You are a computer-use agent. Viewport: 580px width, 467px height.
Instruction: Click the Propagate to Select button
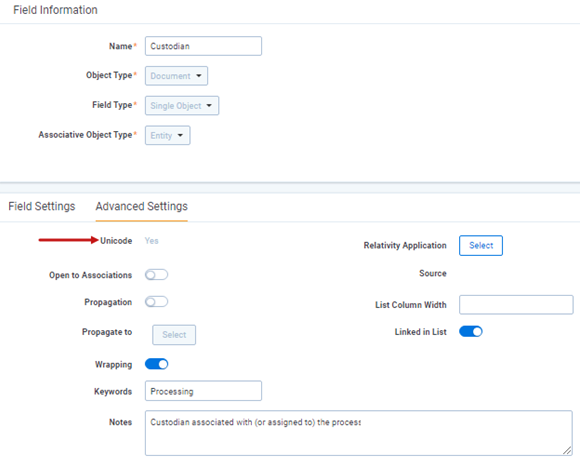pos(174,335)
